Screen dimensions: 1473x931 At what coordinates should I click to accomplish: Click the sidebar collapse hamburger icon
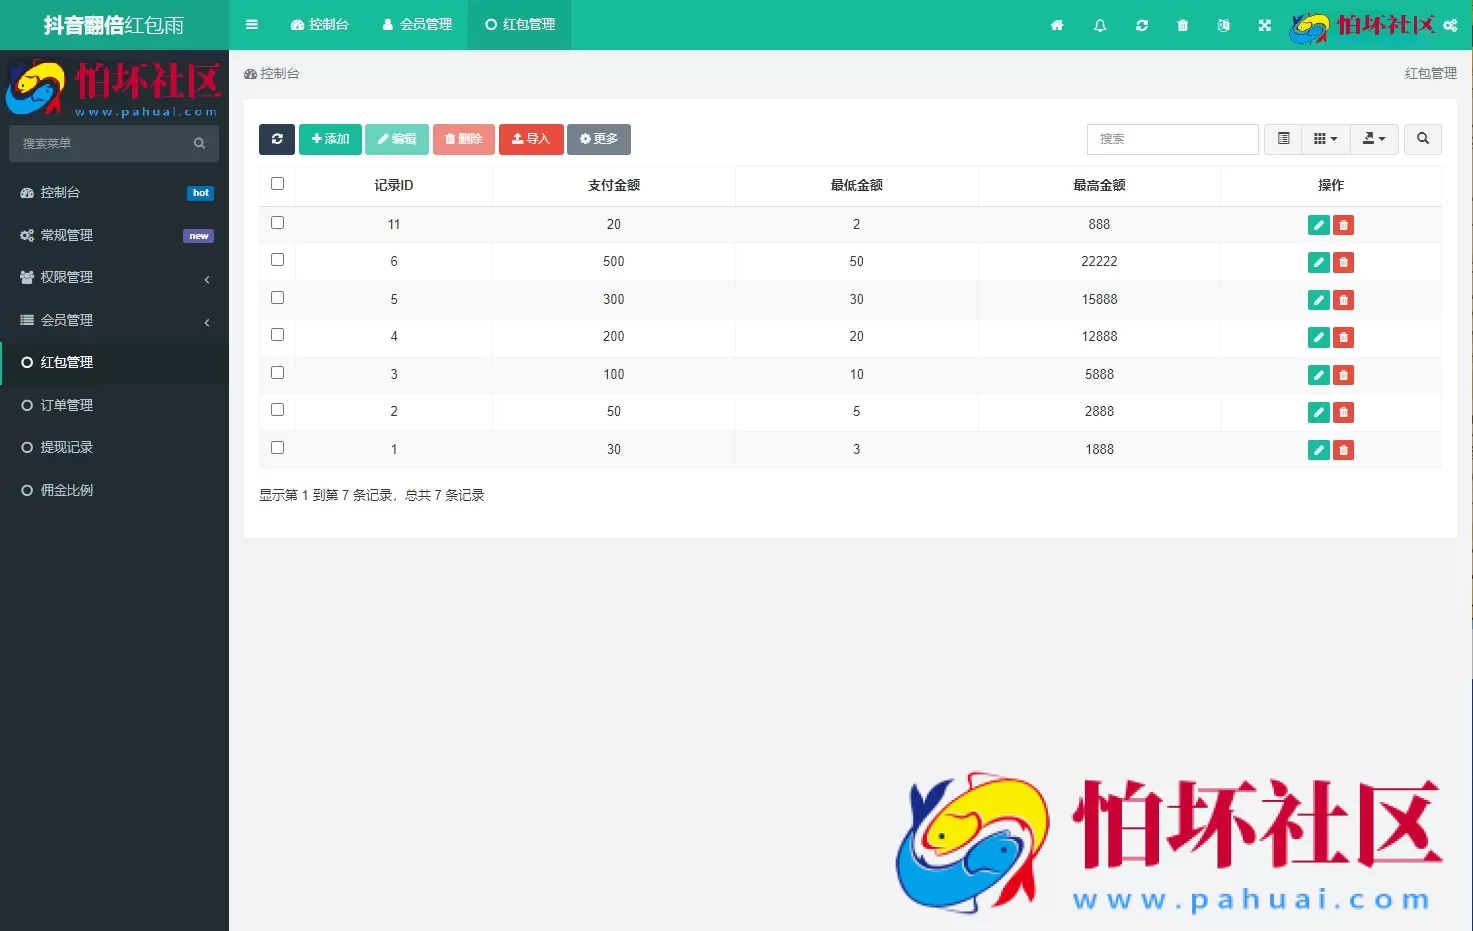251,25
